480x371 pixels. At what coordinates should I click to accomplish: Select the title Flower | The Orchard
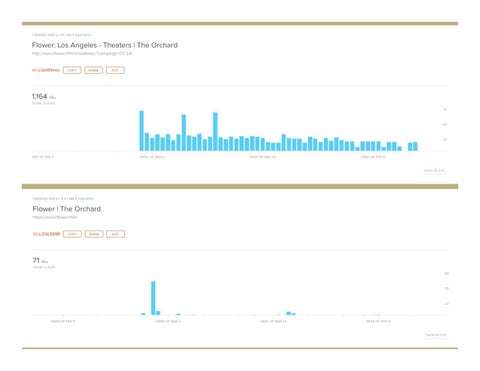[67, 209]
